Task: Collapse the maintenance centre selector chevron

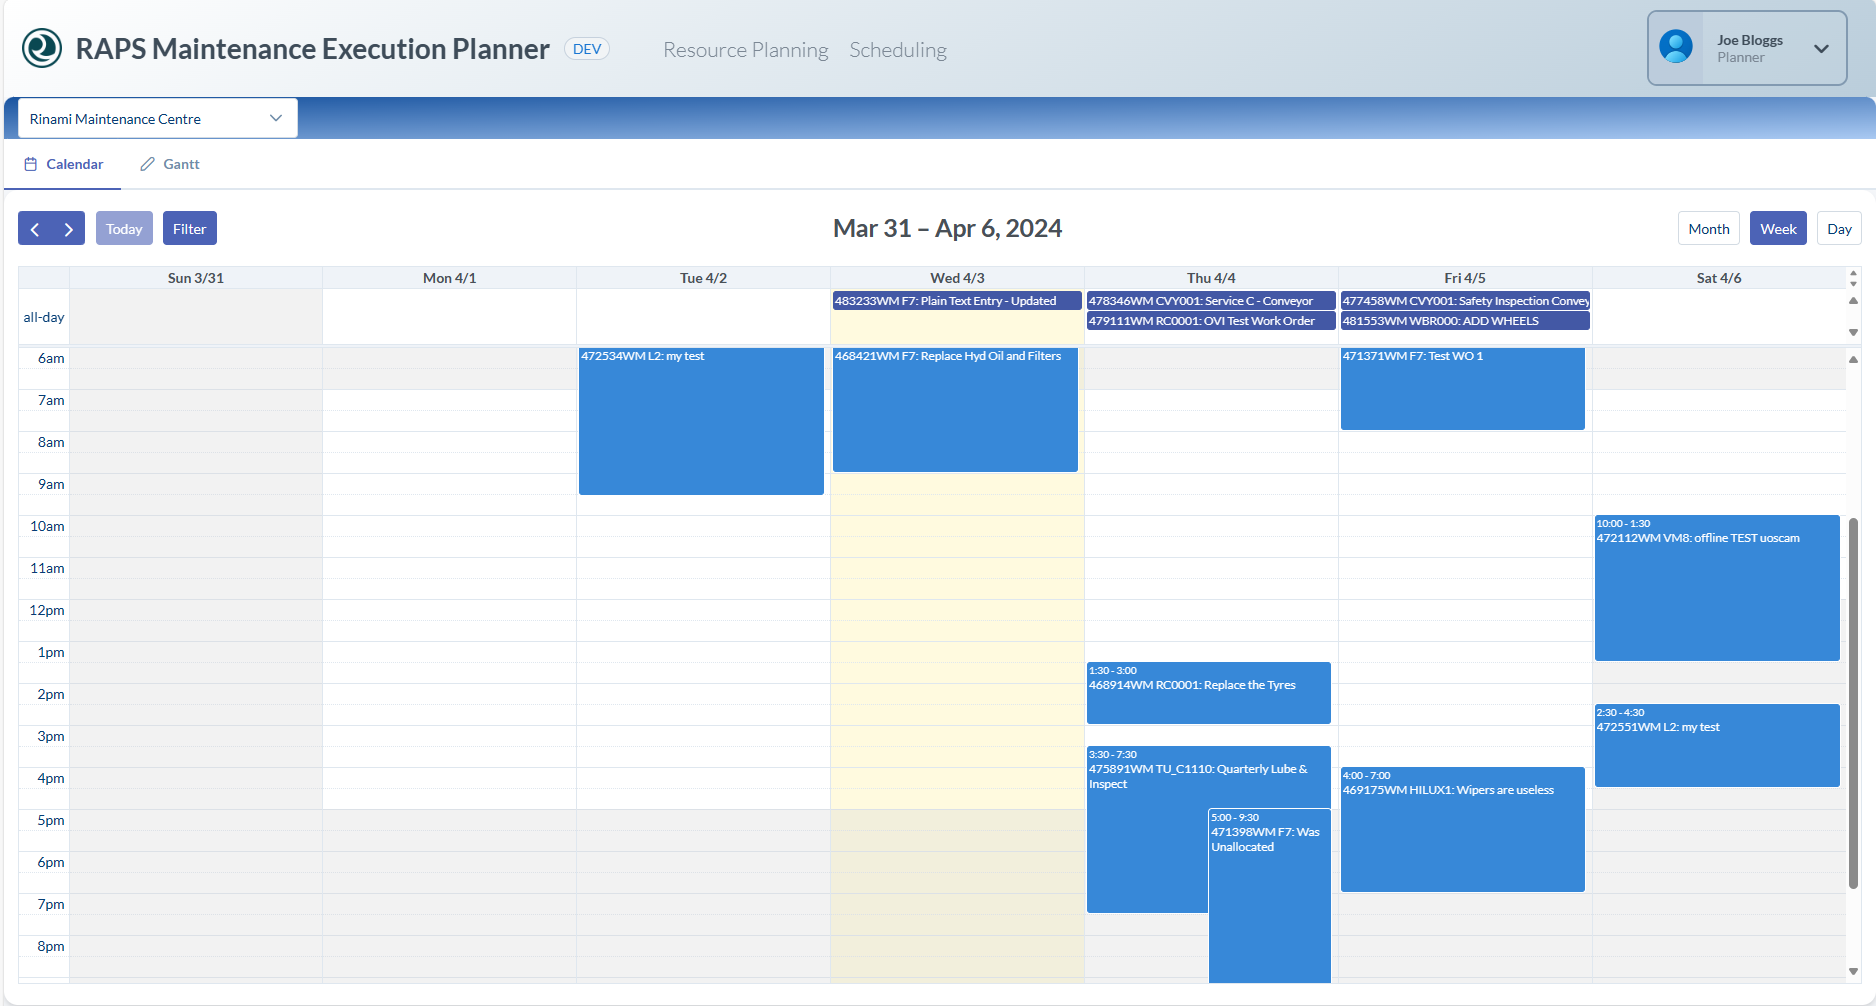Action: [x=276, y=117]
